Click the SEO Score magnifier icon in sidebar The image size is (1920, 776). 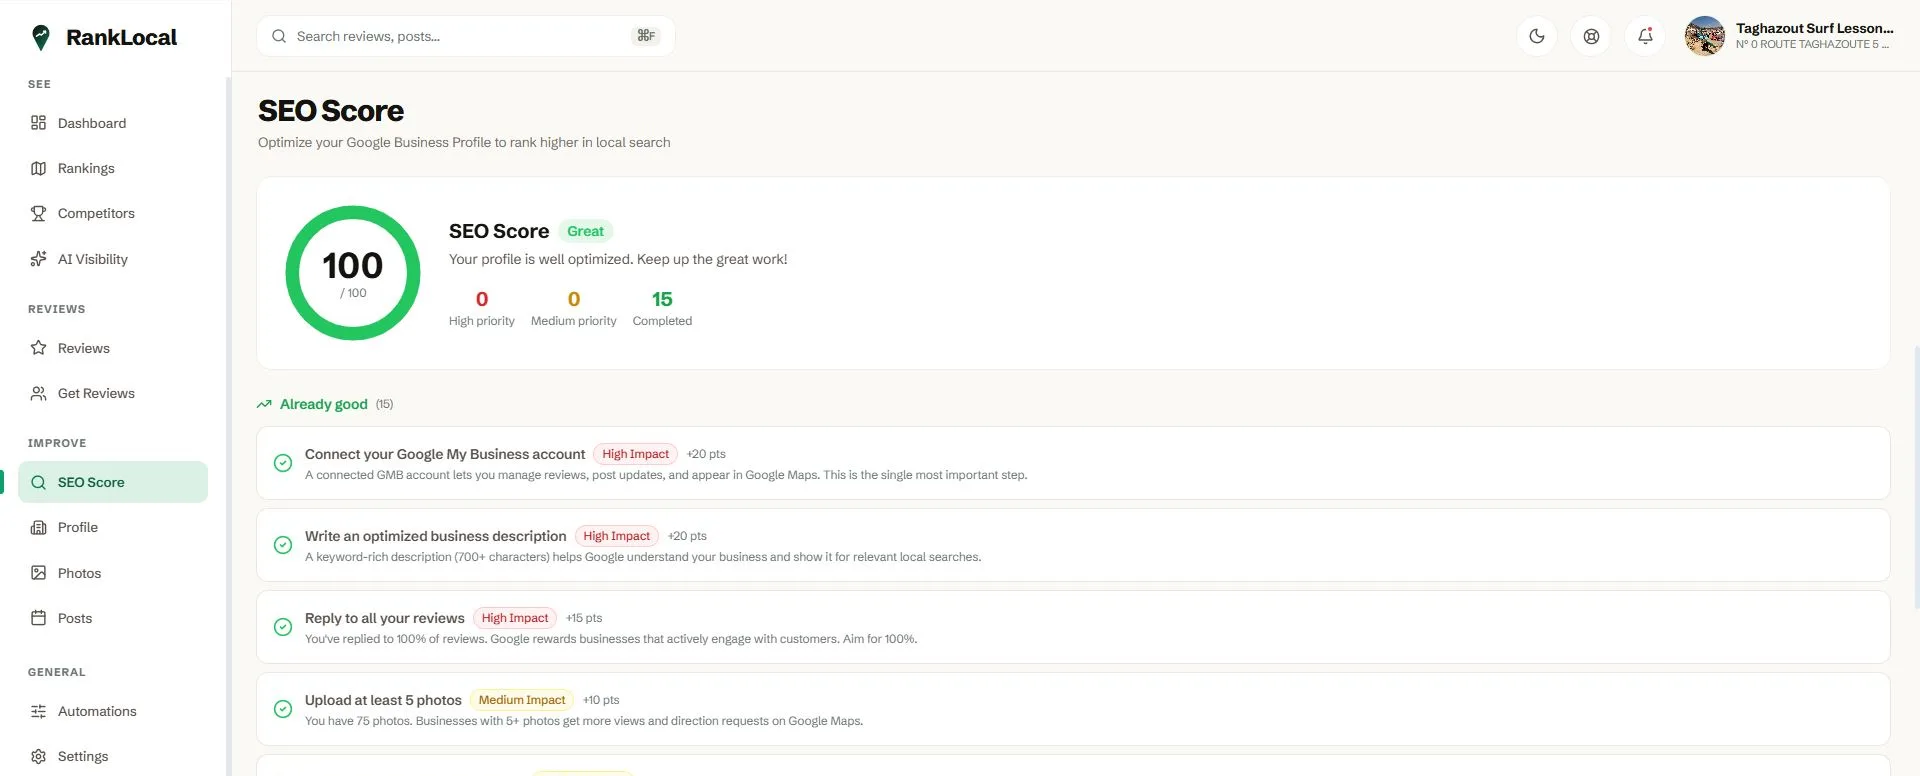38,482
